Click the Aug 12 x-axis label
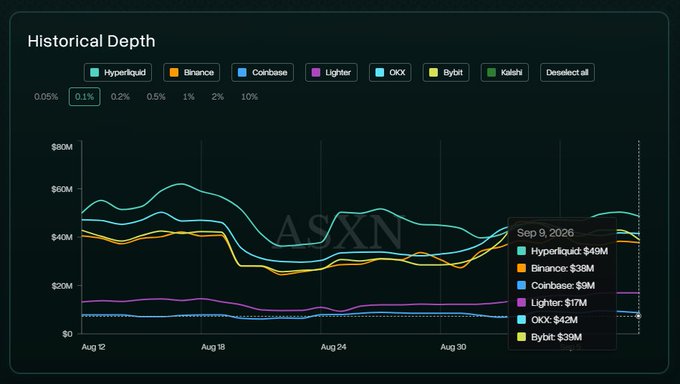This screenshot has width=680, height=384. tap(93, 347)
